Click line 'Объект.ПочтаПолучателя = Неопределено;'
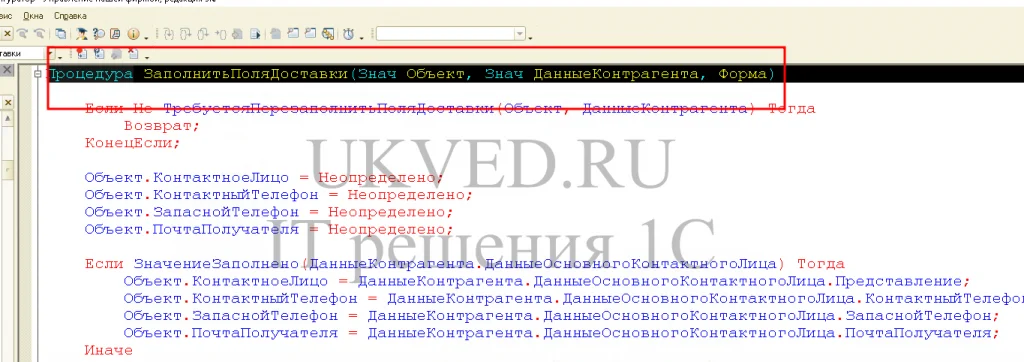This screenshot has height=362, width=1024. click(x=268, y=229)
